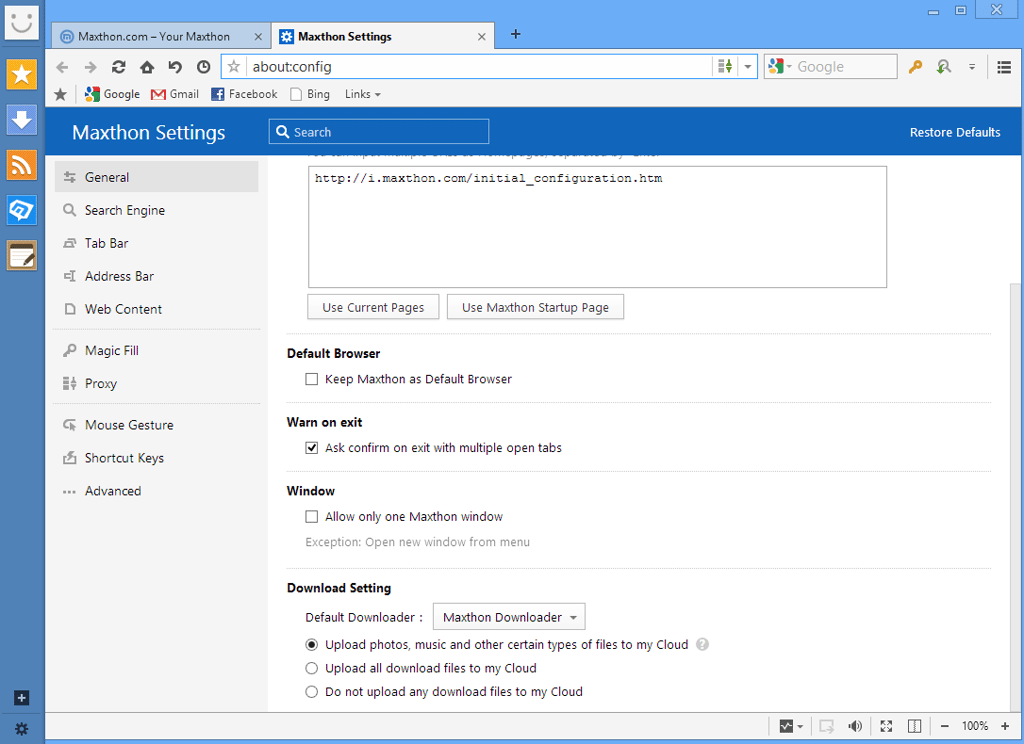
Task: Click Restore Defaults link
Action: (955, 133)
